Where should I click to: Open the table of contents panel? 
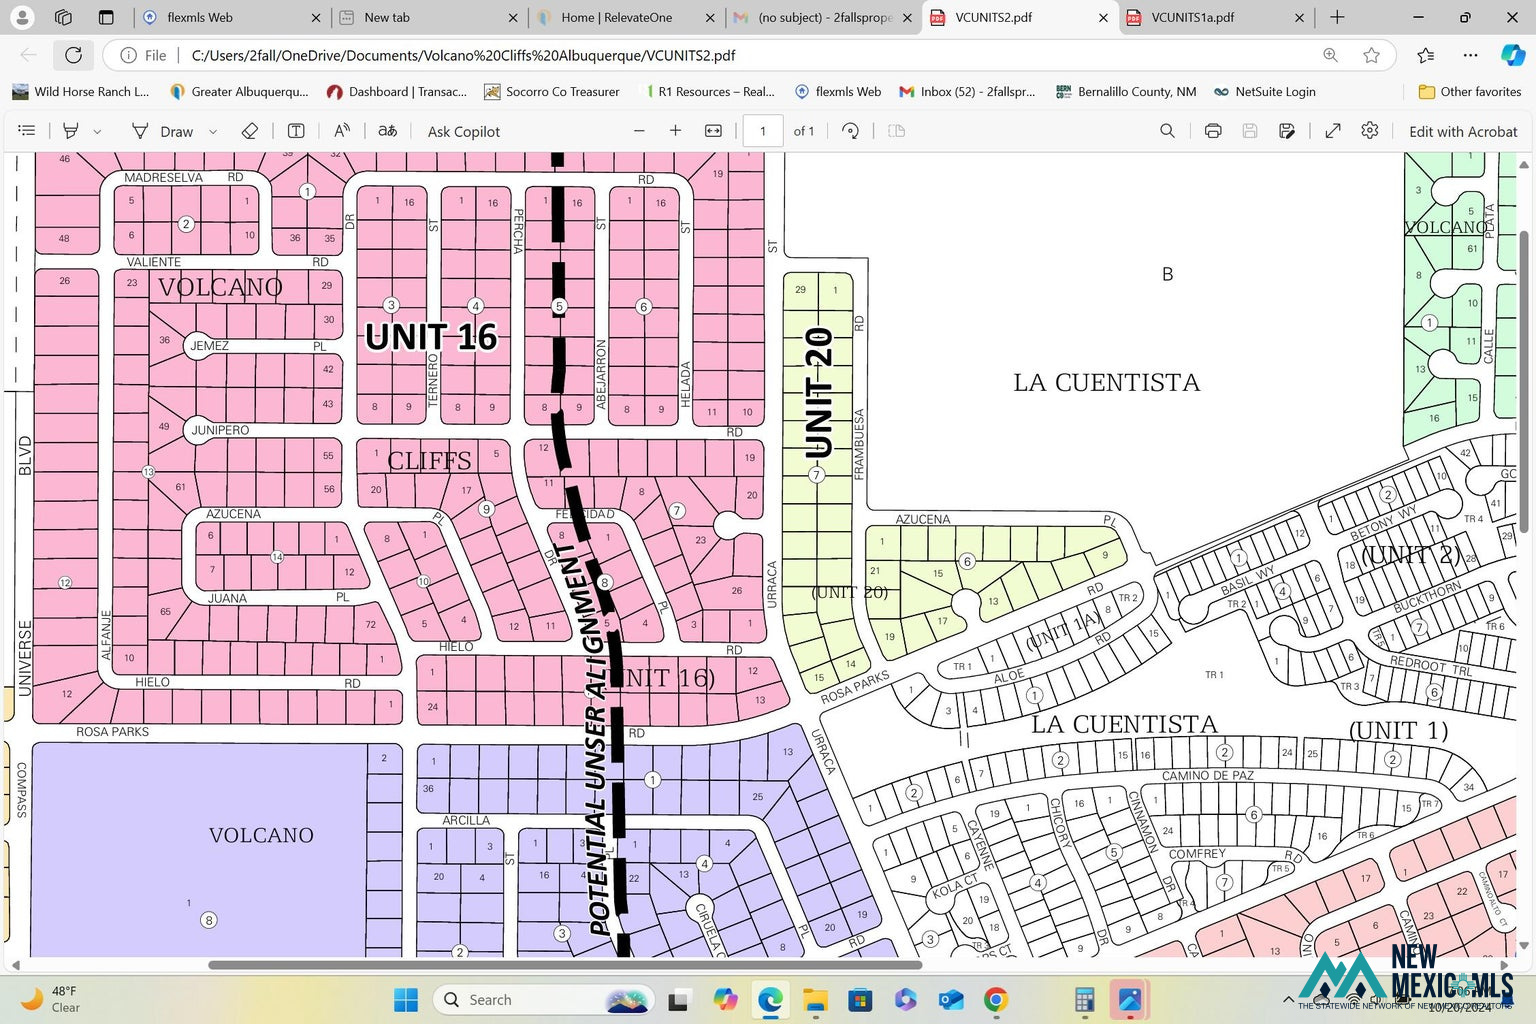pyautogui.click(x=27, y=131)
